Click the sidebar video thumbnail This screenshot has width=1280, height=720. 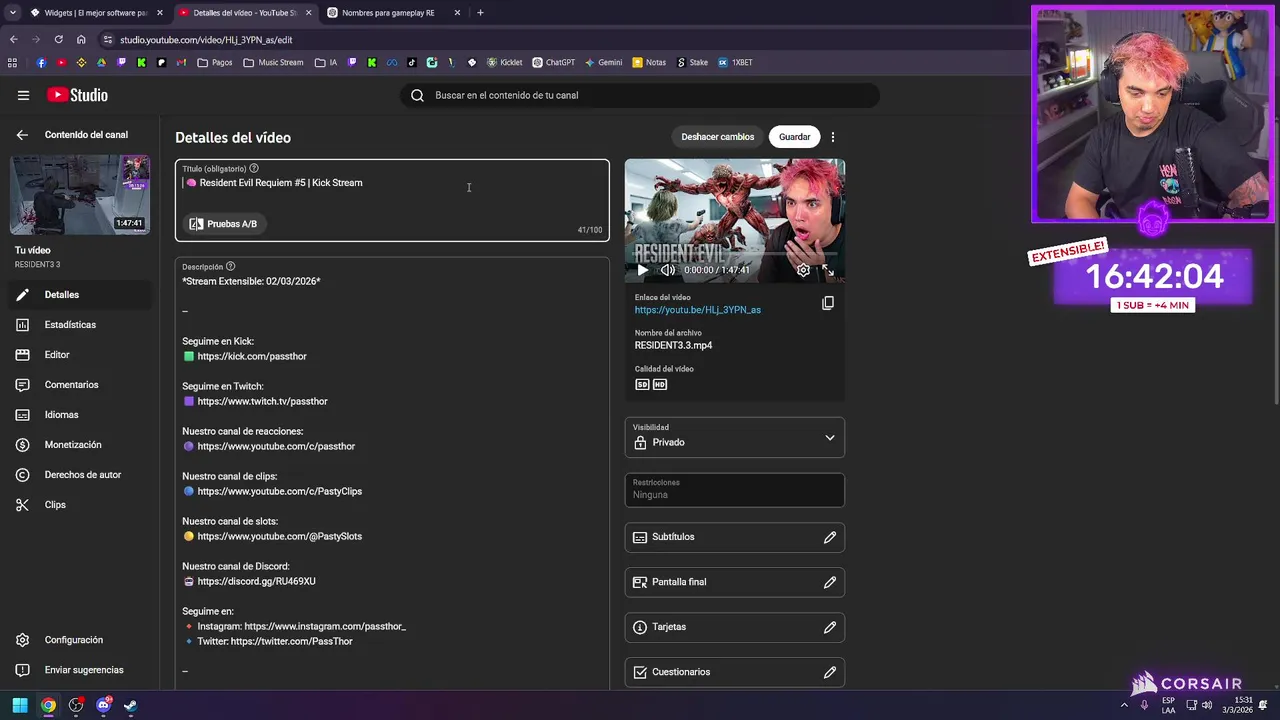80,194
